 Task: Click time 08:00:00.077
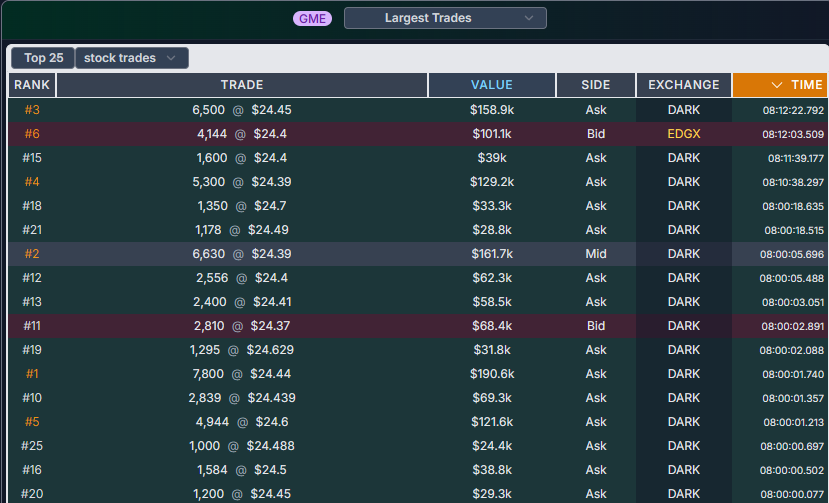coord(793,494)
